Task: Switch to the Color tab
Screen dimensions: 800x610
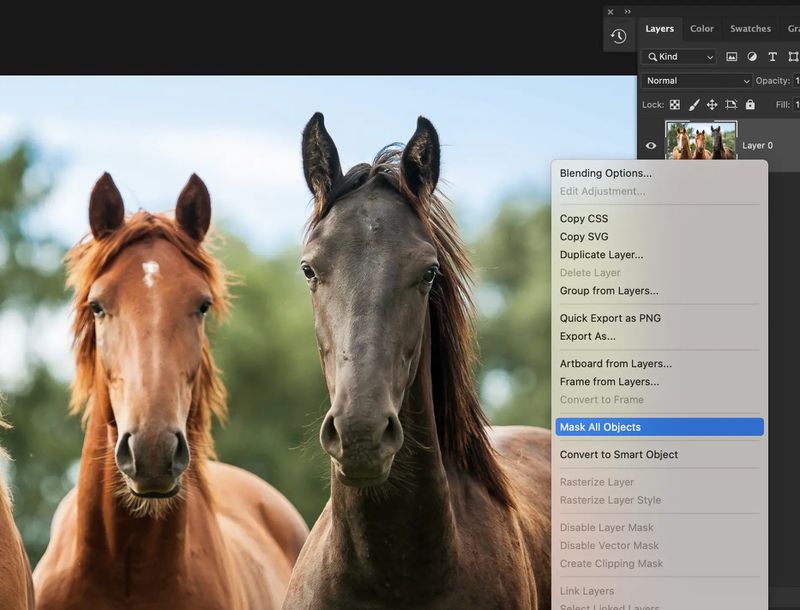Action: (x=701, y=29)
